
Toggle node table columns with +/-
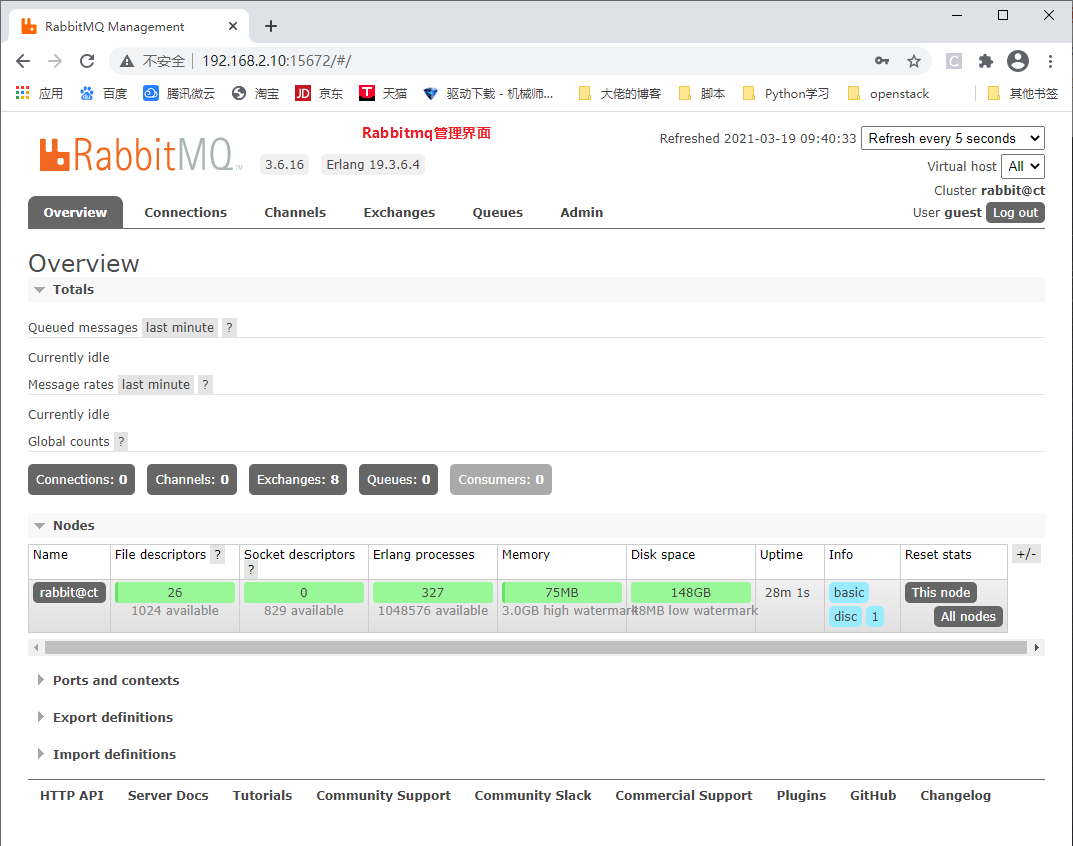pos(1026,554)
